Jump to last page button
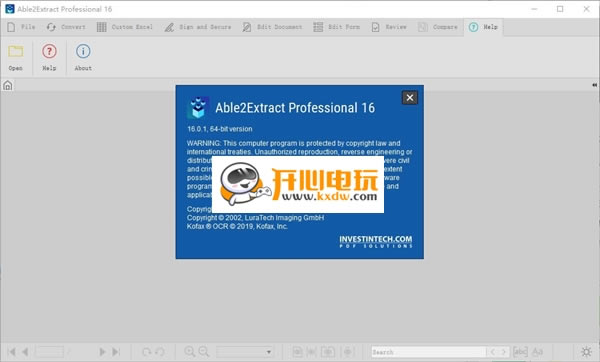Image resolution: width=600 pixels, height=362 pixels. click(116, 352)
